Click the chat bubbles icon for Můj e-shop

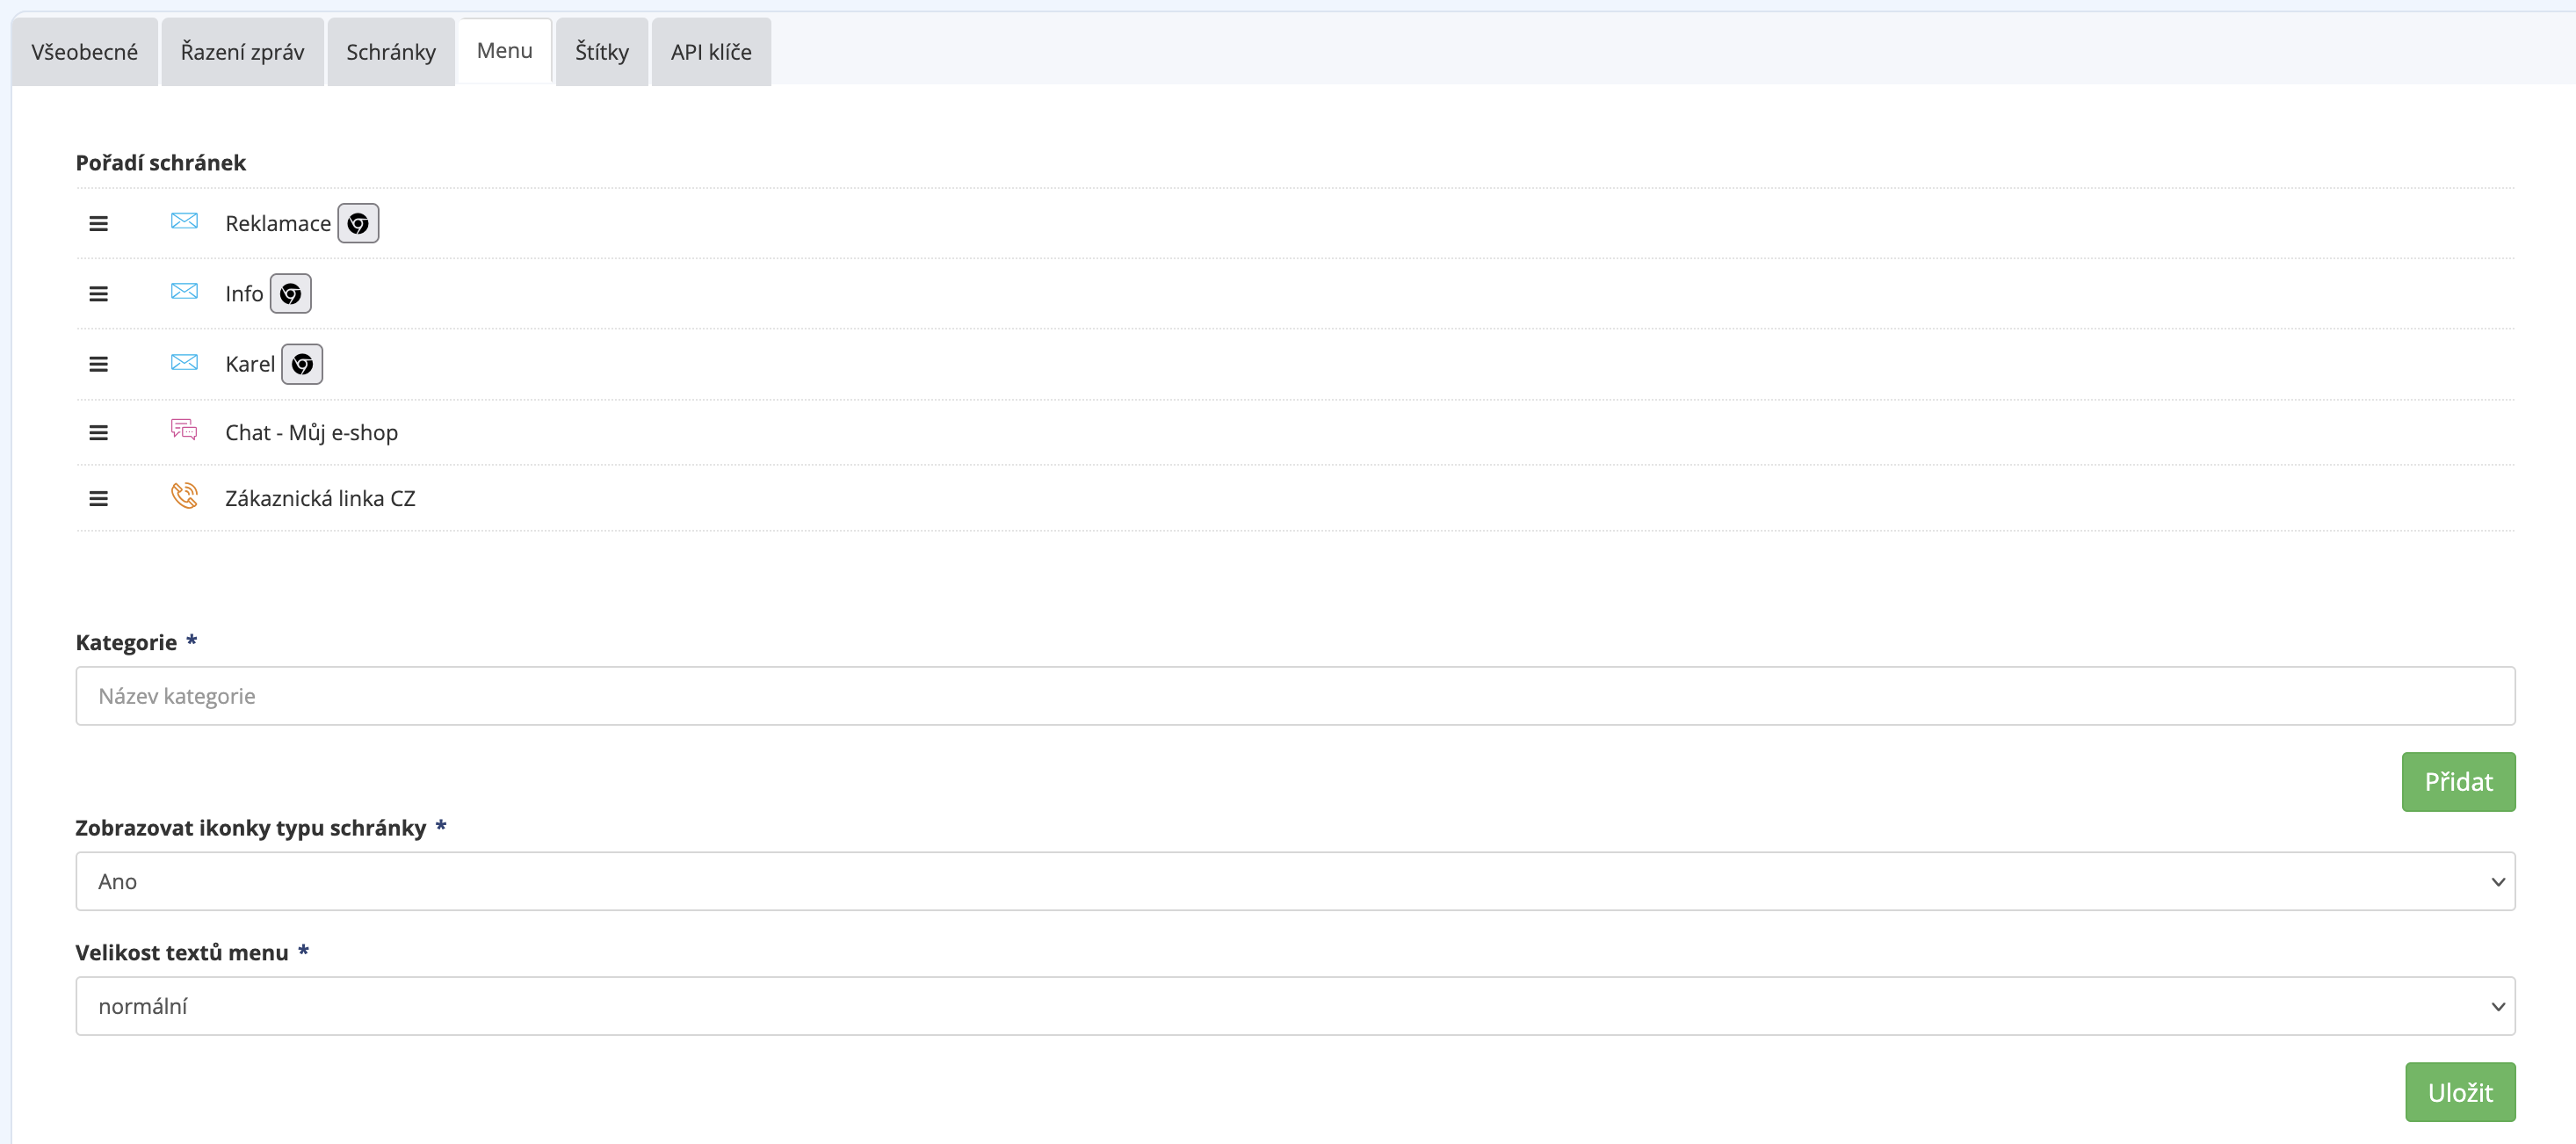pyautogui.click(x=184, y=430)
